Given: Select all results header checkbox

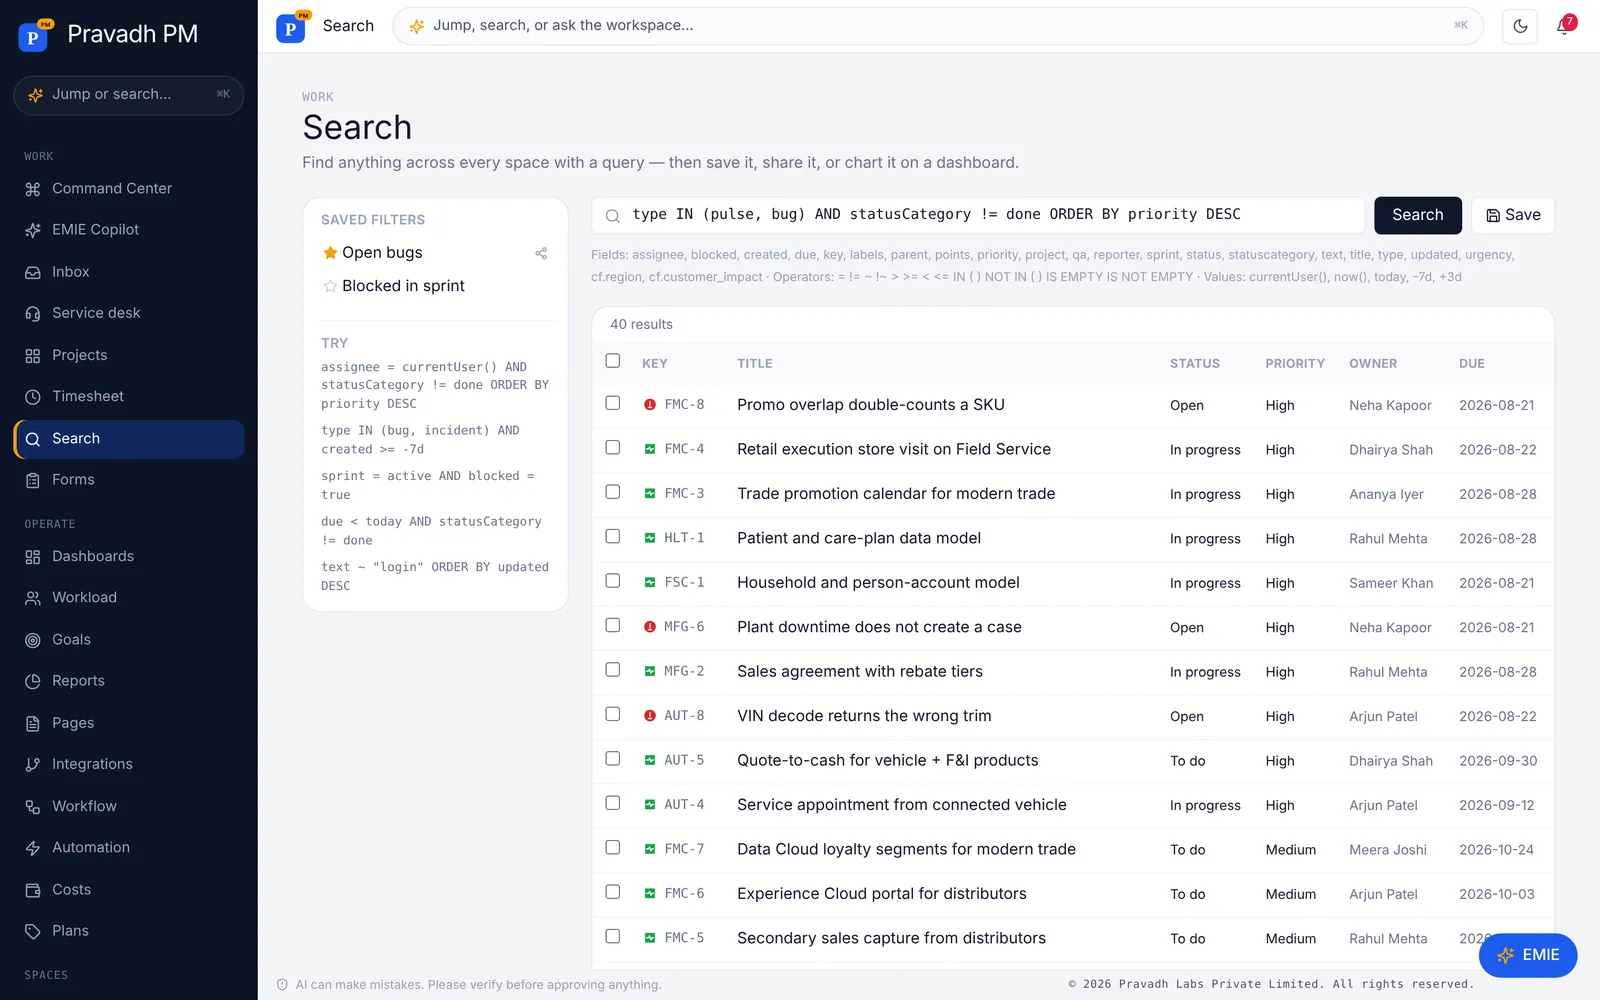Looking at the screenshot, I should [x=613, y=361].
